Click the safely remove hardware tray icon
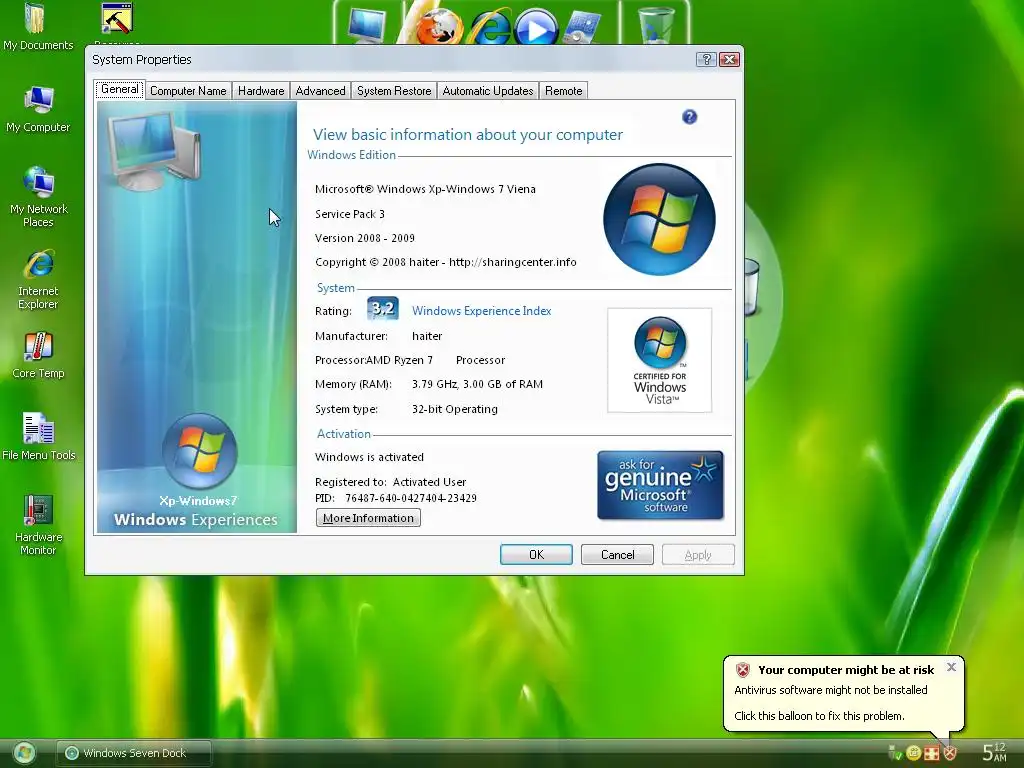This screenshot has height=768, width=1024. point(895,753)
